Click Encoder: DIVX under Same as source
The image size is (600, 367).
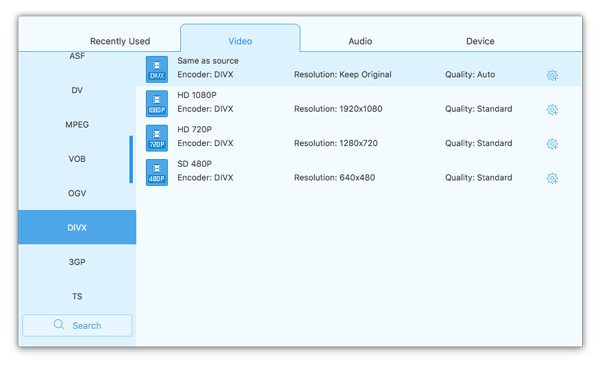tap(205, 75)
